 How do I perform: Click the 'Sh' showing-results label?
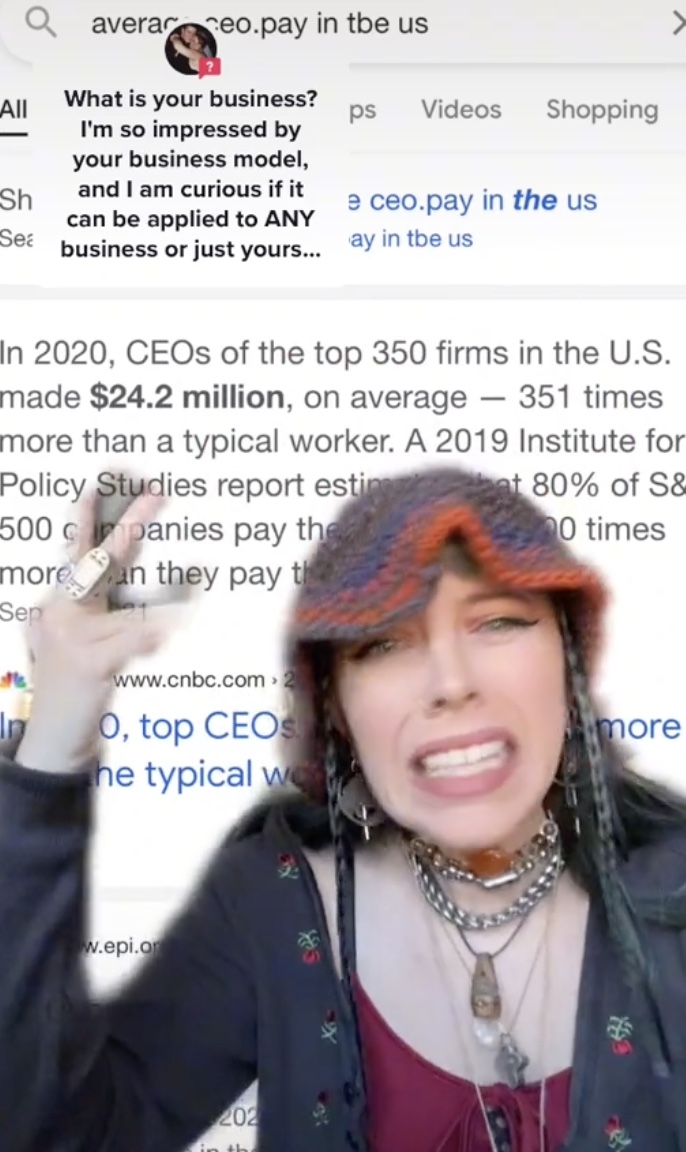[16, 199]
